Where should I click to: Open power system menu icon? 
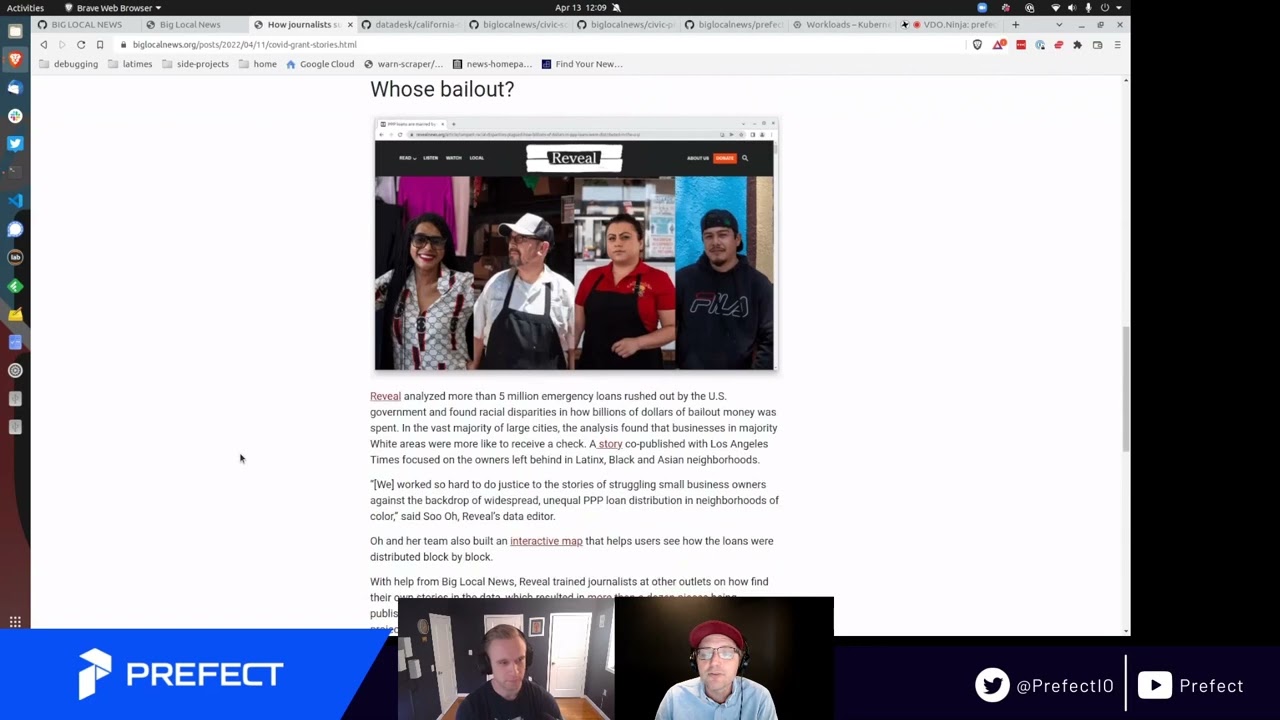pos(1104,8)
